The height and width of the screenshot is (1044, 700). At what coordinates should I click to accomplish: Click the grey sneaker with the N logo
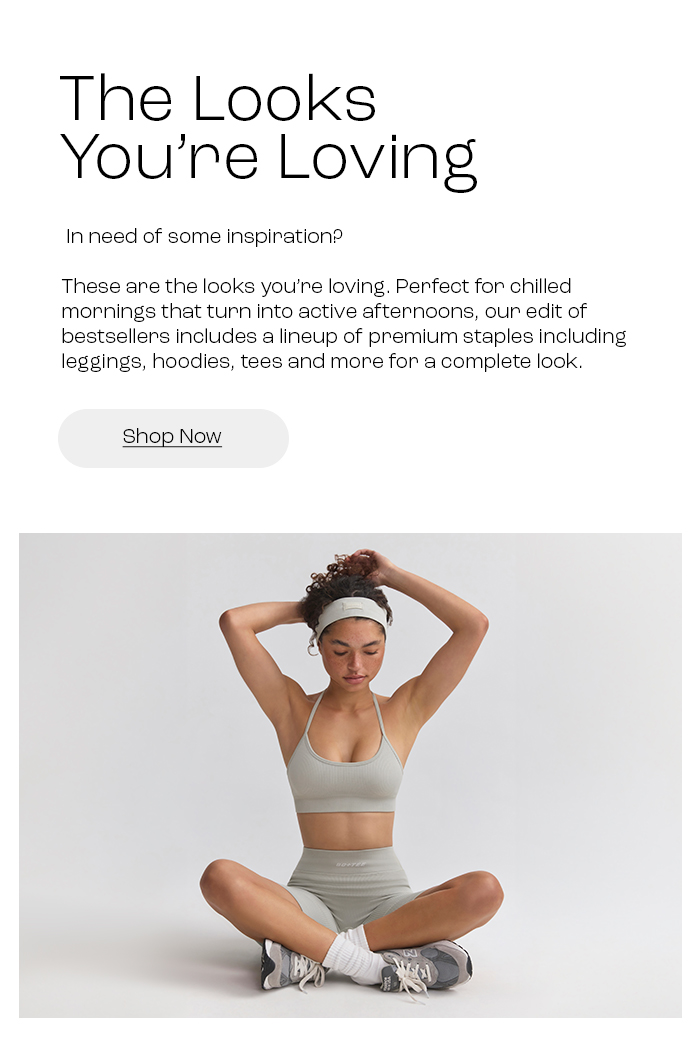(425, 967)
